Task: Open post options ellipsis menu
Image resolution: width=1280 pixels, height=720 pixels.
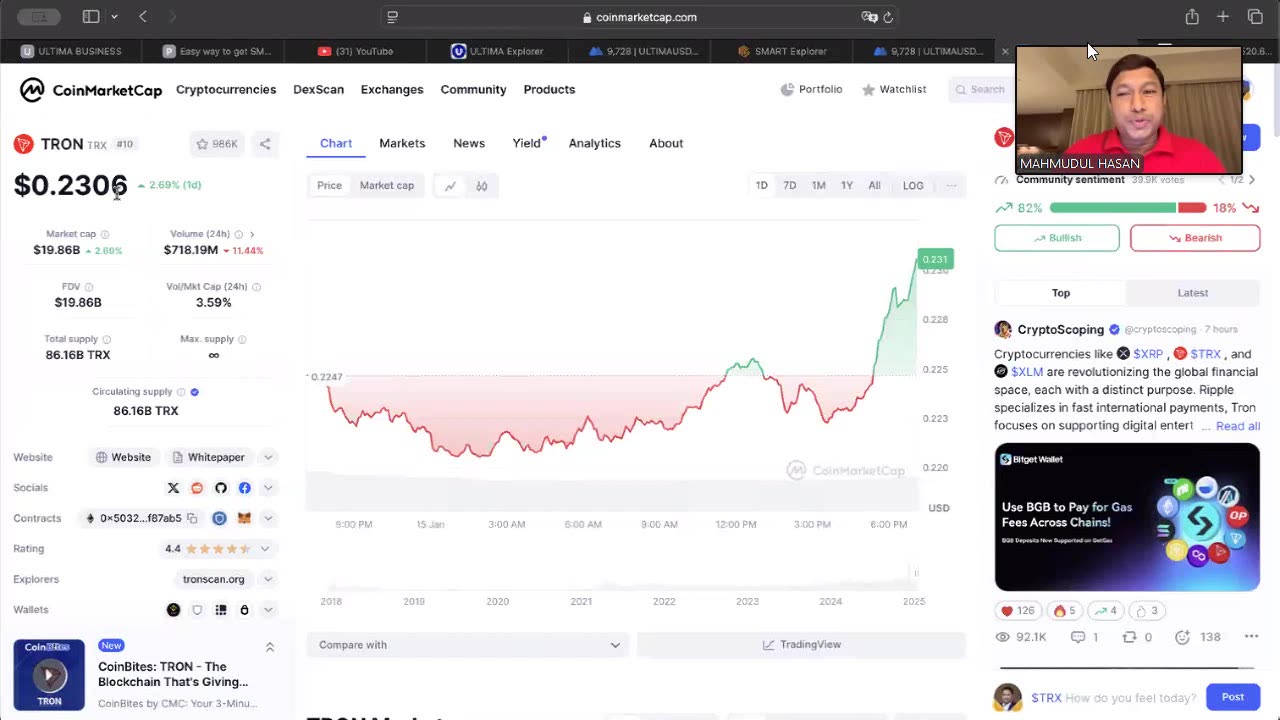Action: tap(1251, 637)
